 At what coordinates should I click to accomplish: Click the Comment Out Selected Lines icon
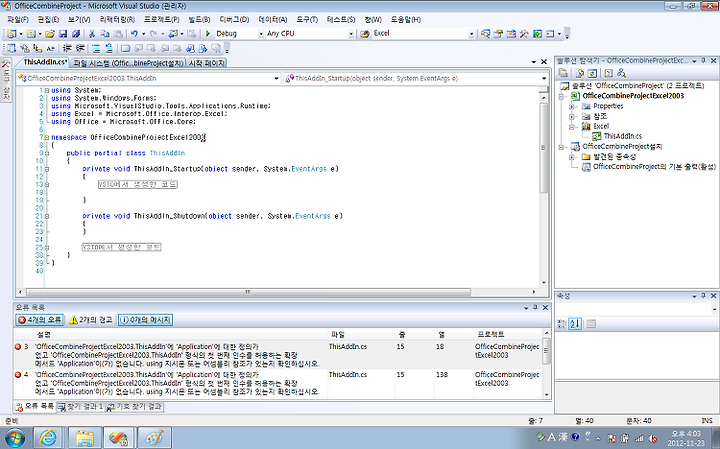click(96, 48)
